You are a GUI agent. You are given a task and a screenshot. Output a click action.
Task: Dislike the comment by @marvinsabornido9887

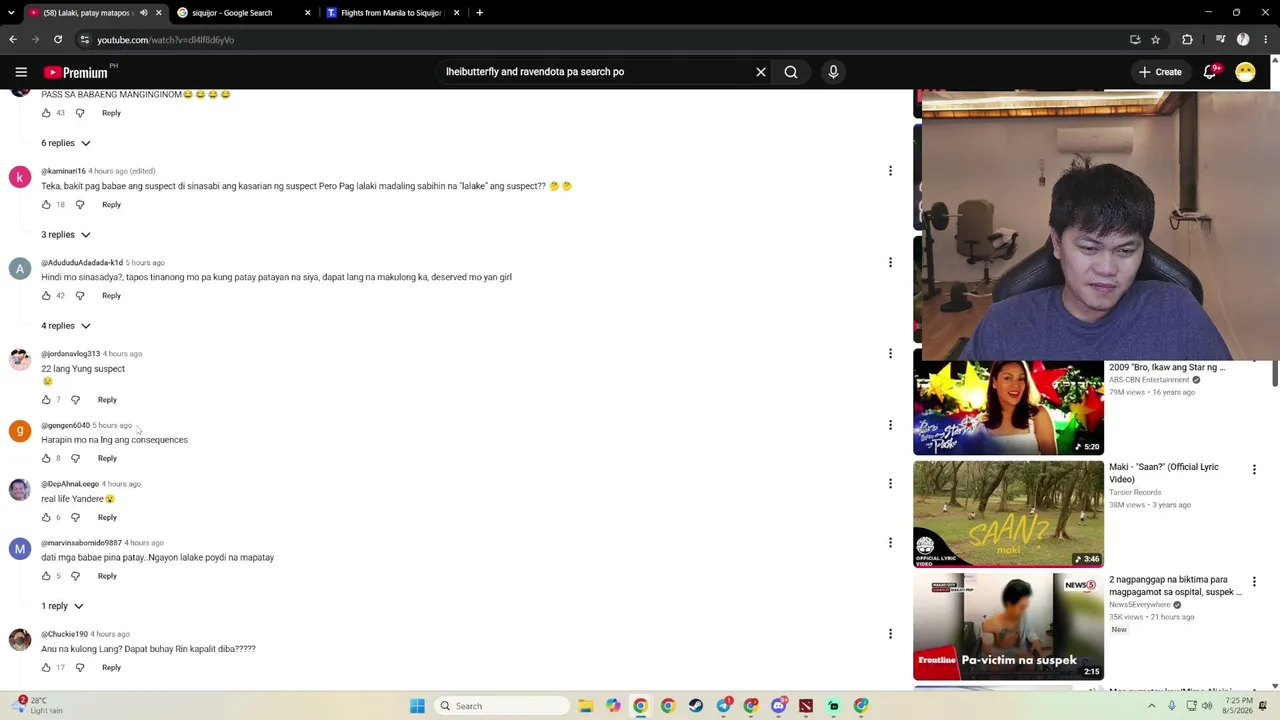pyautogui.click(x=75, y=576)
